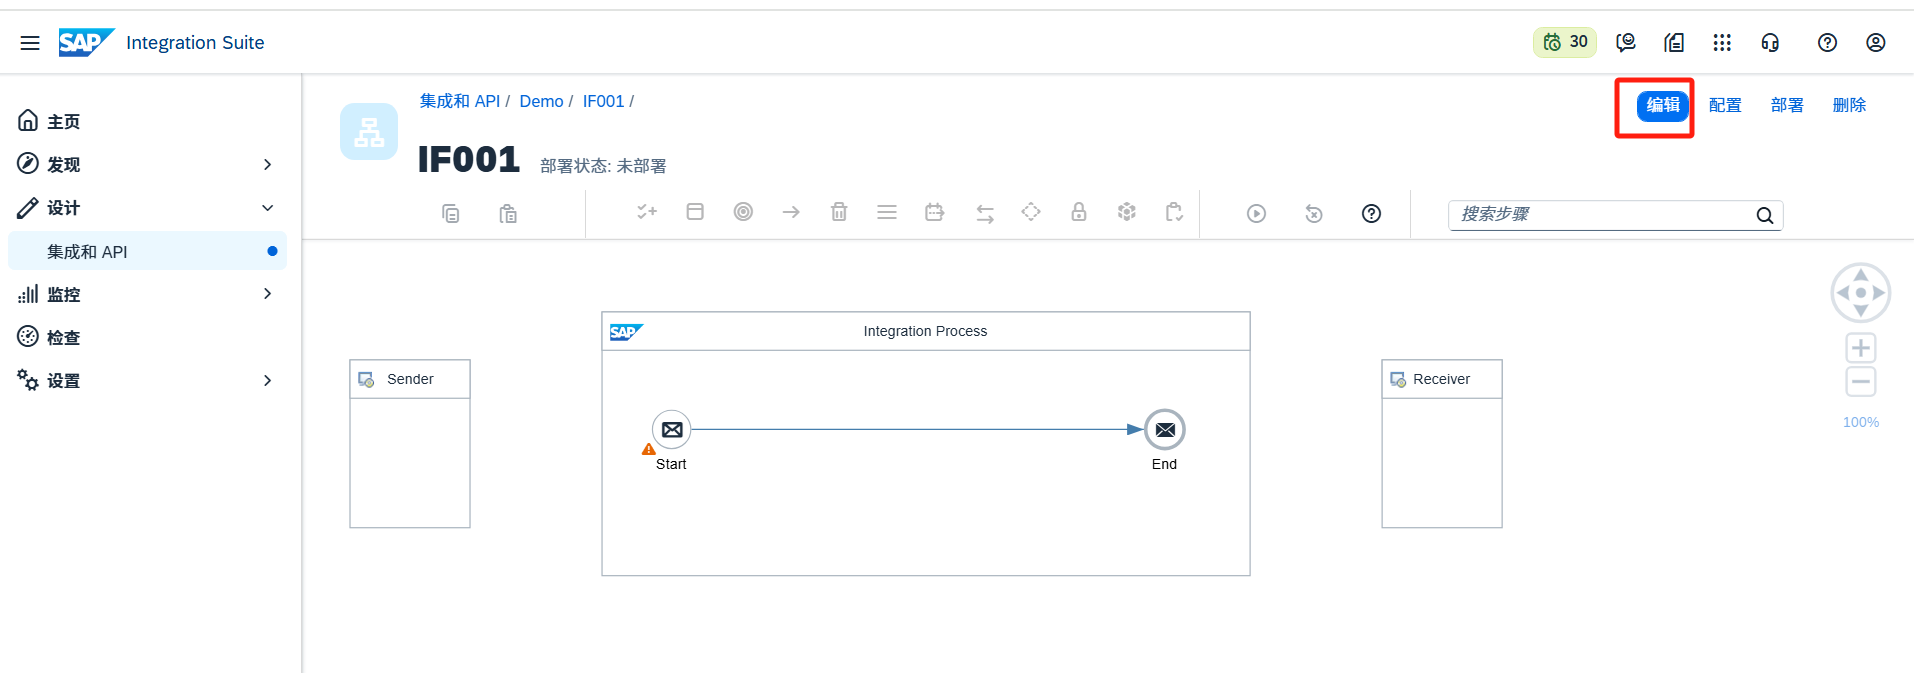Screen dimensions: 1914x673
Task: Open the hamburger navigation menu
Action: (x=30, y=43)
